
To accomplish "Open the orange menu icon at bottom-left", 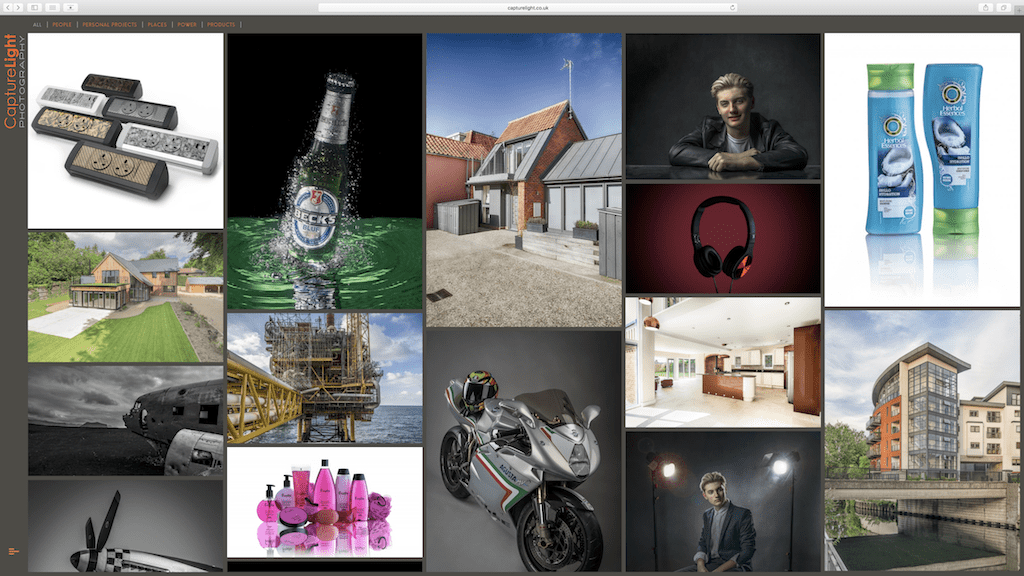I will (x=13, y=552).
